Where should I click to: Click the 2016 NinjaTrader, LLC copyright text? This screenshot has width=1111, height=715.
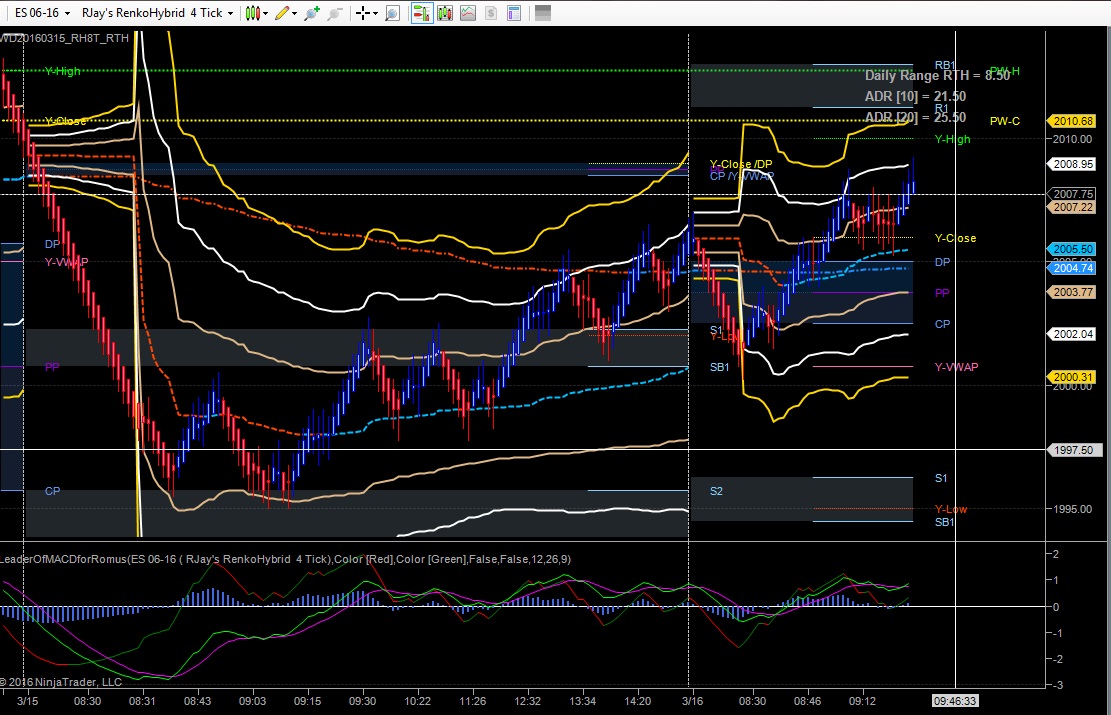point(61,682)
